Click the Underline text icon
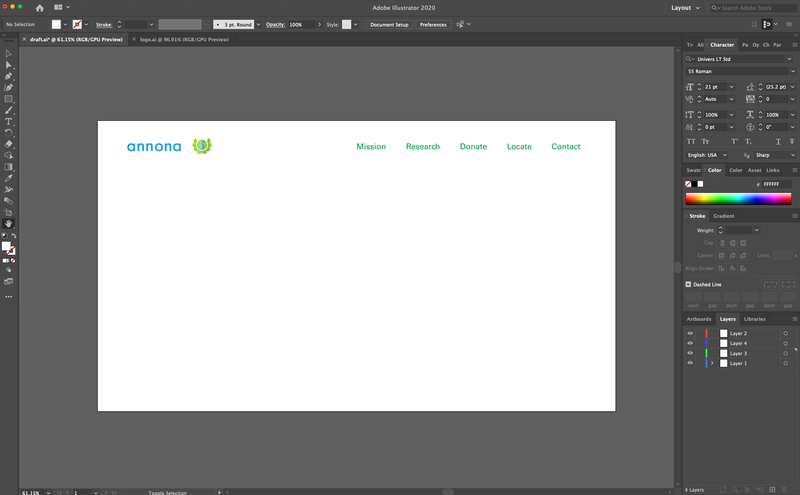800x495 pixels. point(778,141)
